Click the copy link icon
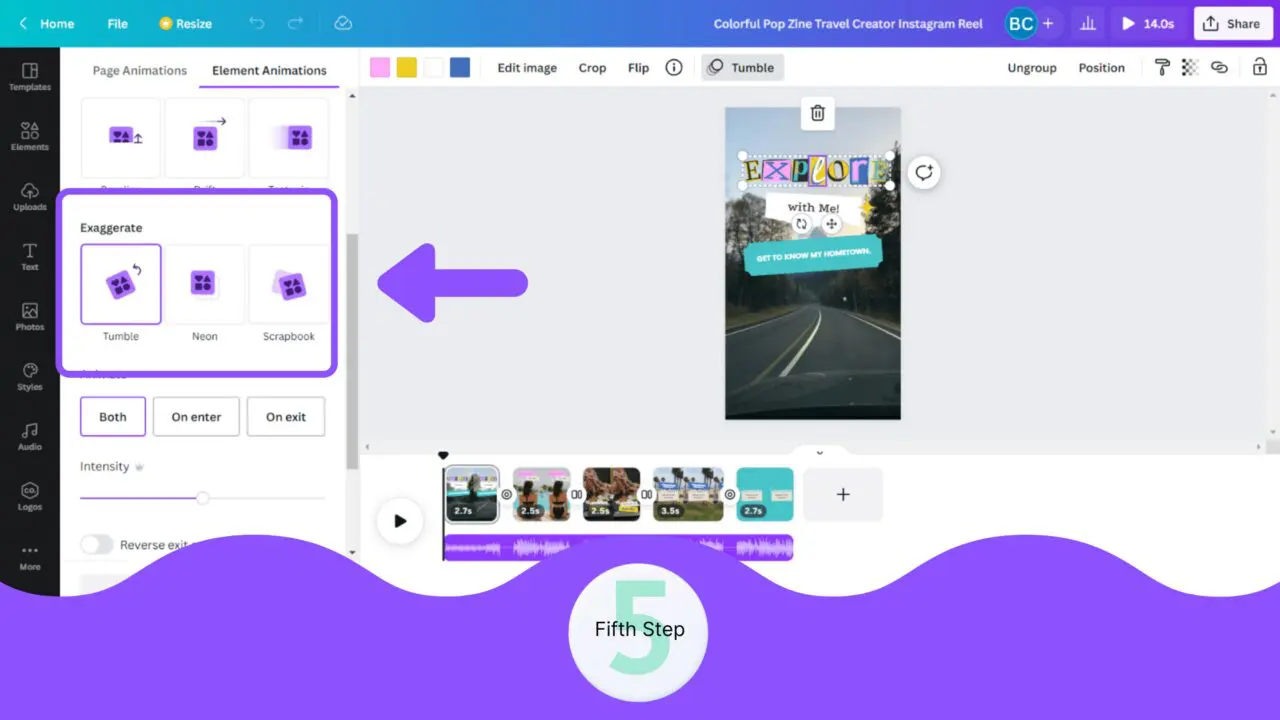Screen dimensions: 1280x720 [1219, 67]
